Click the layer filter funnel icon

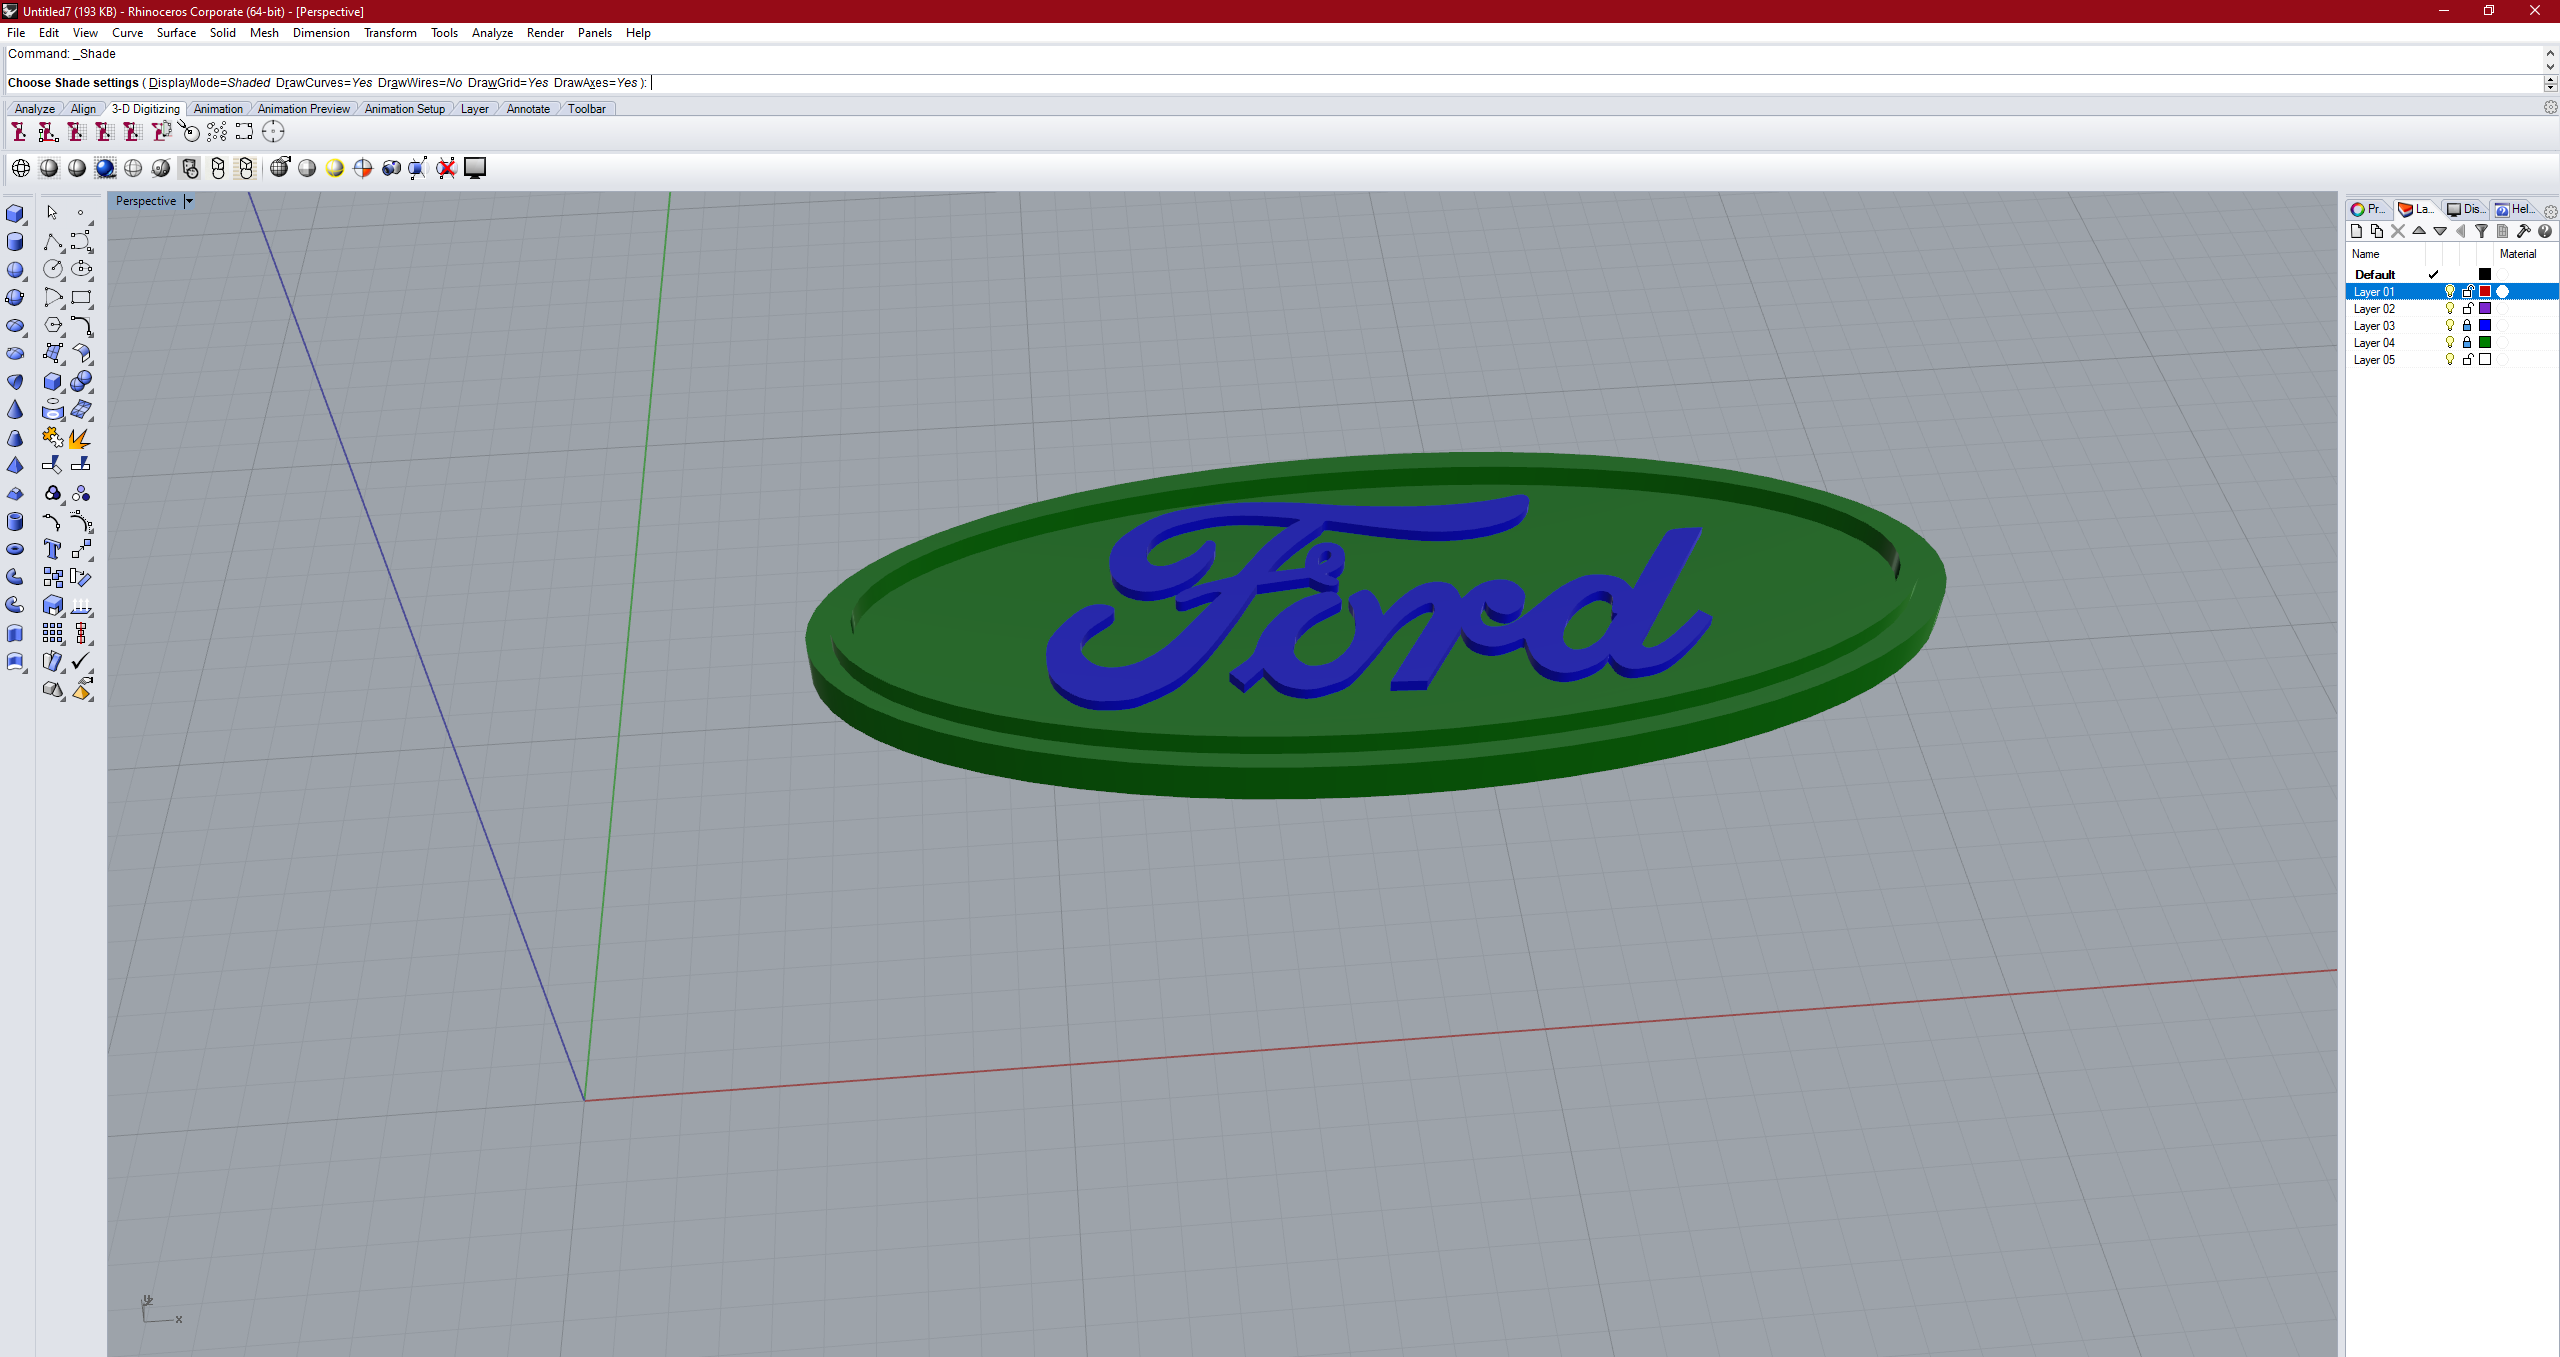coord(2481,231)
